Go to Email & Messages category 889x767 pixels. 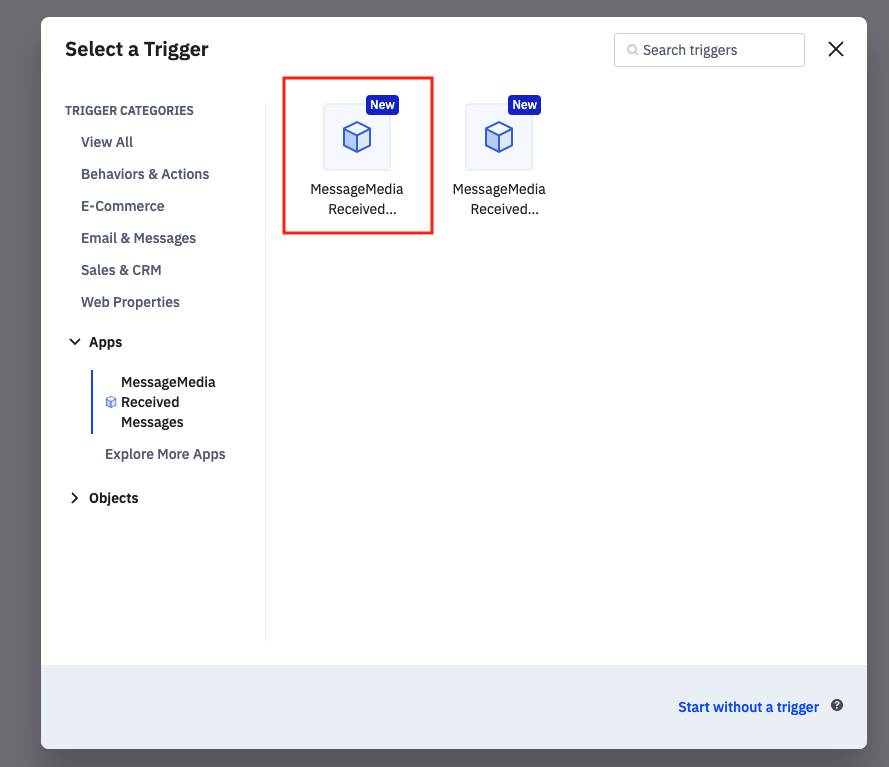138,238
